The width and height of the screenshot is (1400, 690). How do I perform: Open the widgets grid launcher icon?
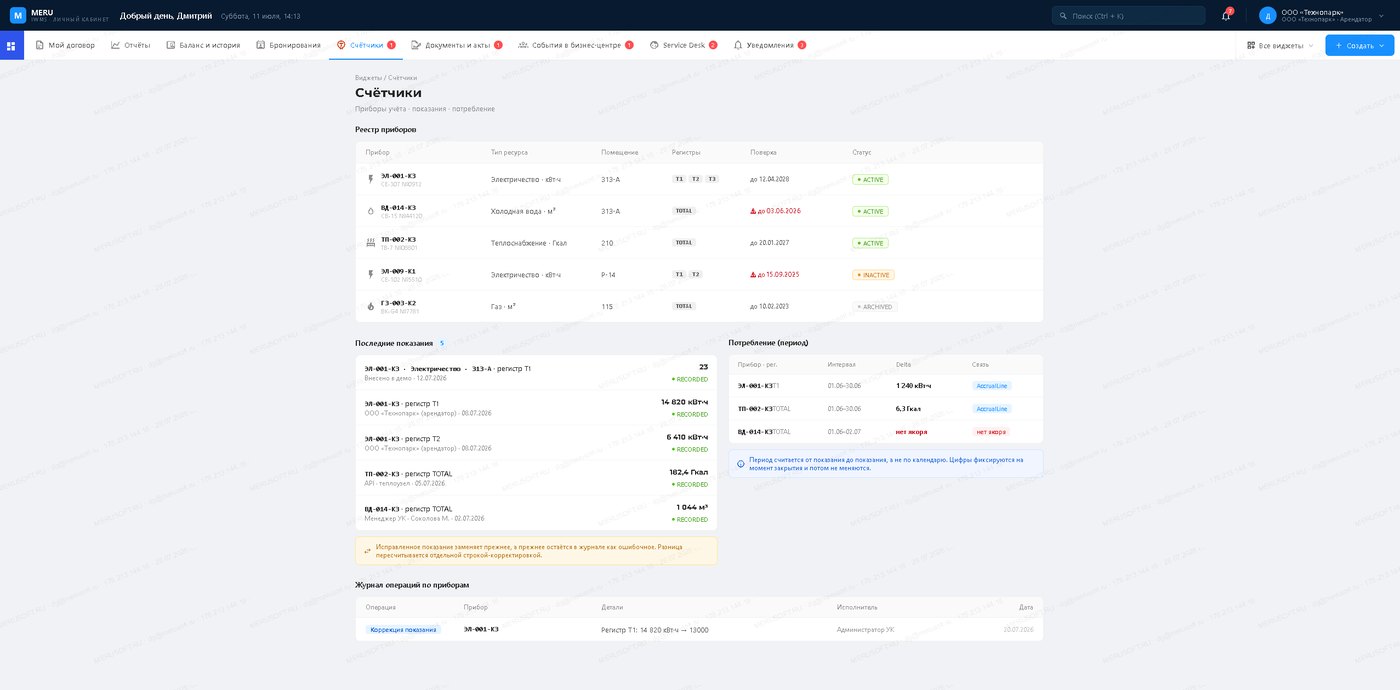pos(11,45)
